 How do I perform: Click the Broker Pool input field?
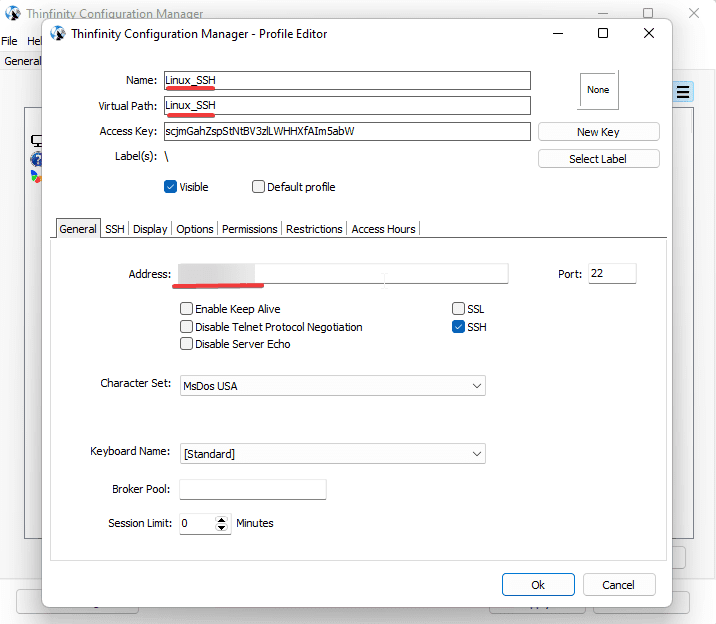click(253, 489)
